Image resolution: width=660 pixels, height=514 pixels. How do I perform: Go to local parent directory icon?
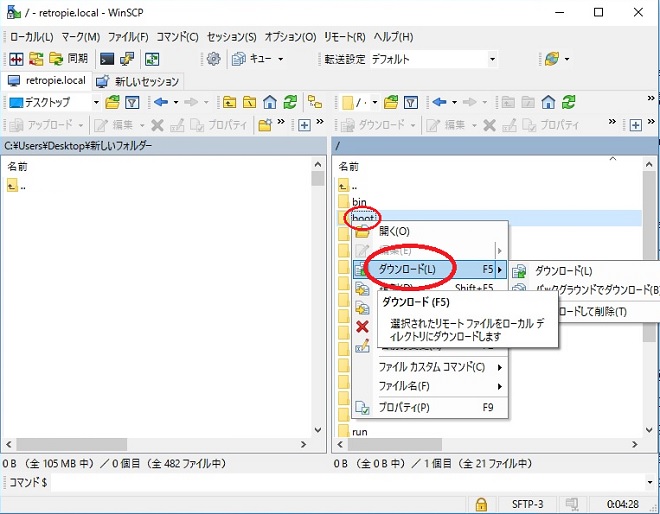coord(229,102)
